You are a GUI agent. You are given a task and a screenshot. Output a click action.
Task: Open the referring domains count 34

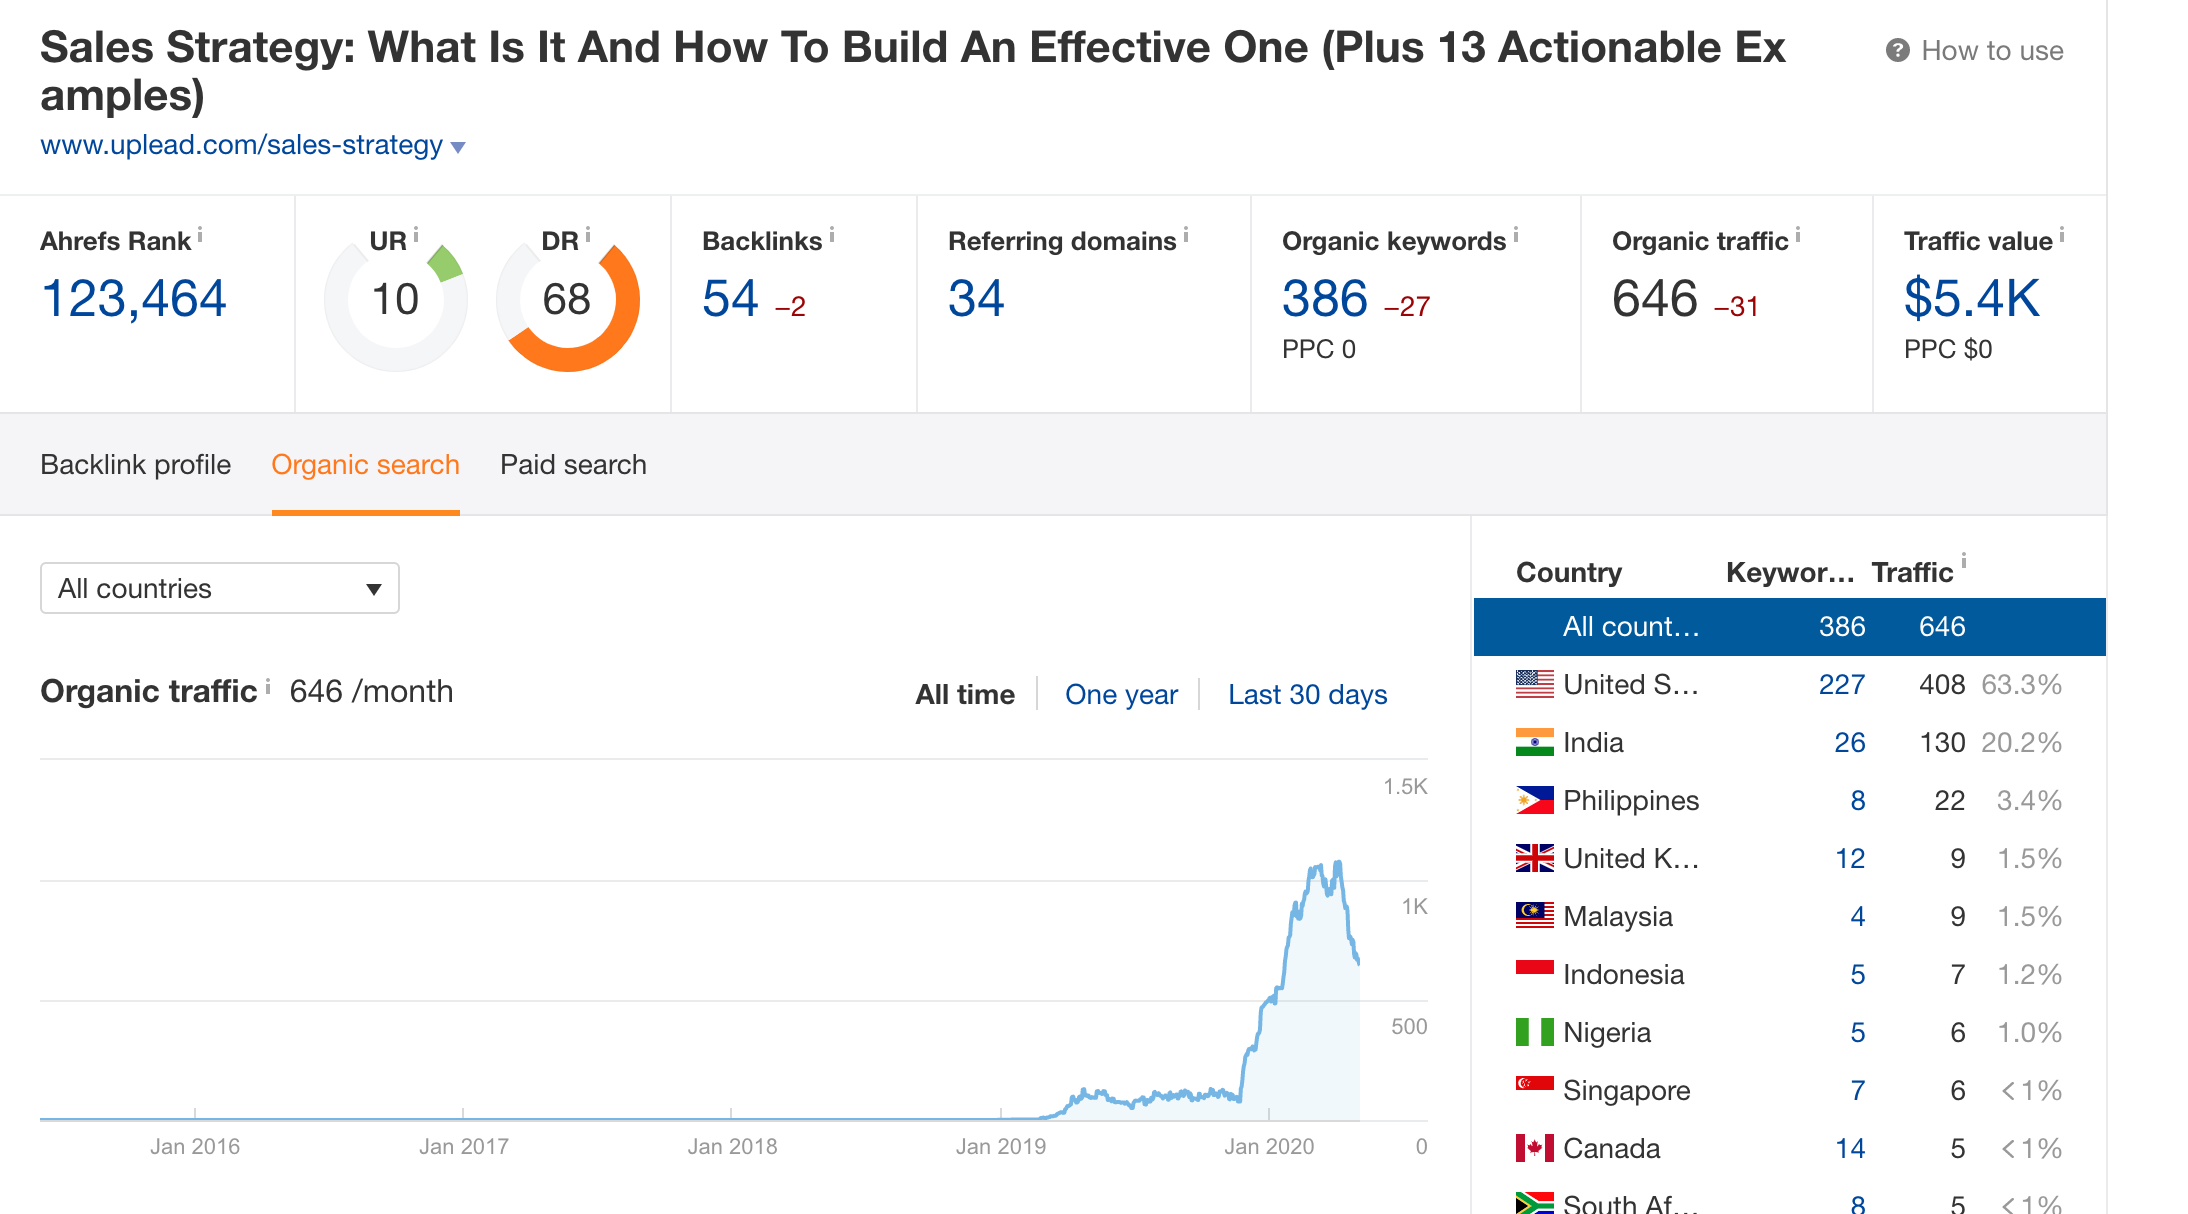pos(976,299)
